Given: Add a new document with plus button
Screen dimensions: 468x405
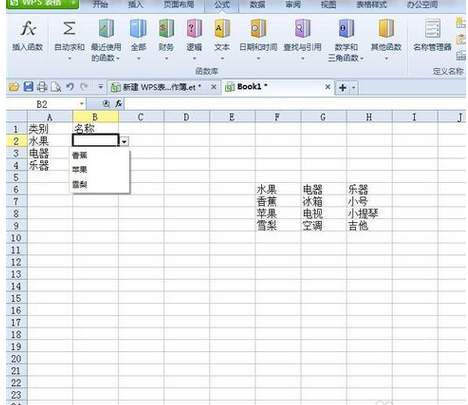Looking at the screenshot, I should pos(342,88).
